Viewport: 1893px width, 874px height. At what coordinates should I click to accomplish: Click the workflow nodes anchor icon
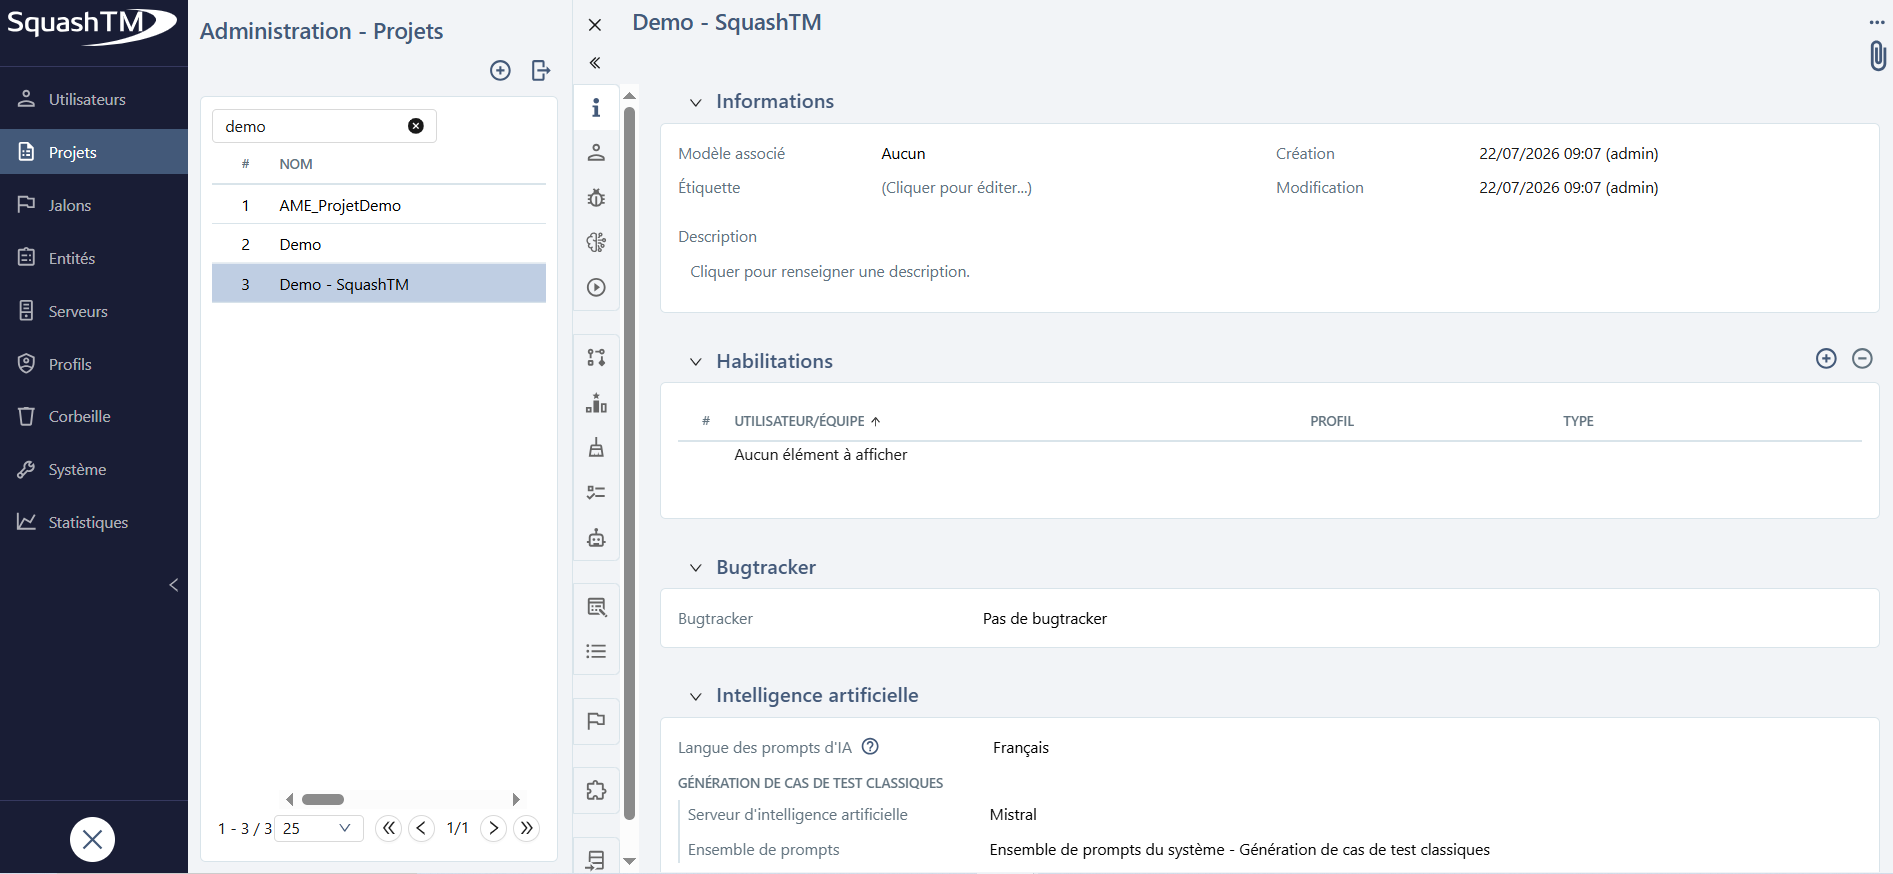[x=596, y=357]
